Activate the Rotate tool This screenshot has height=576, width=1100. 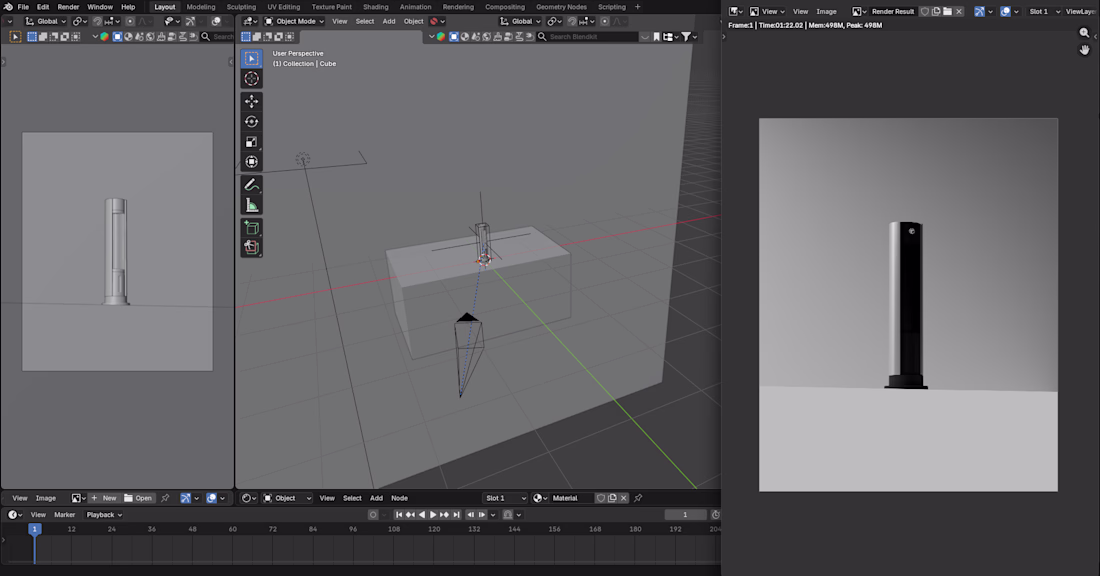pyautogui.click(x=251, y=121)
